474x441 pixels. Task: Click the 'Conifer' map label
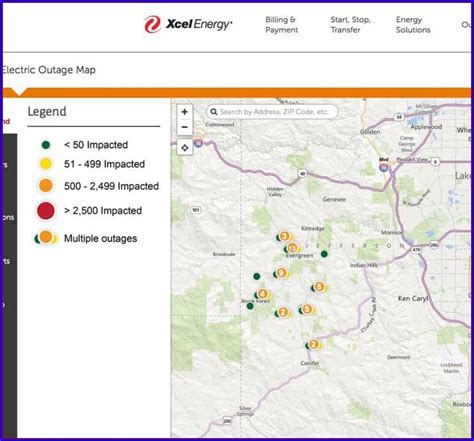310,363
